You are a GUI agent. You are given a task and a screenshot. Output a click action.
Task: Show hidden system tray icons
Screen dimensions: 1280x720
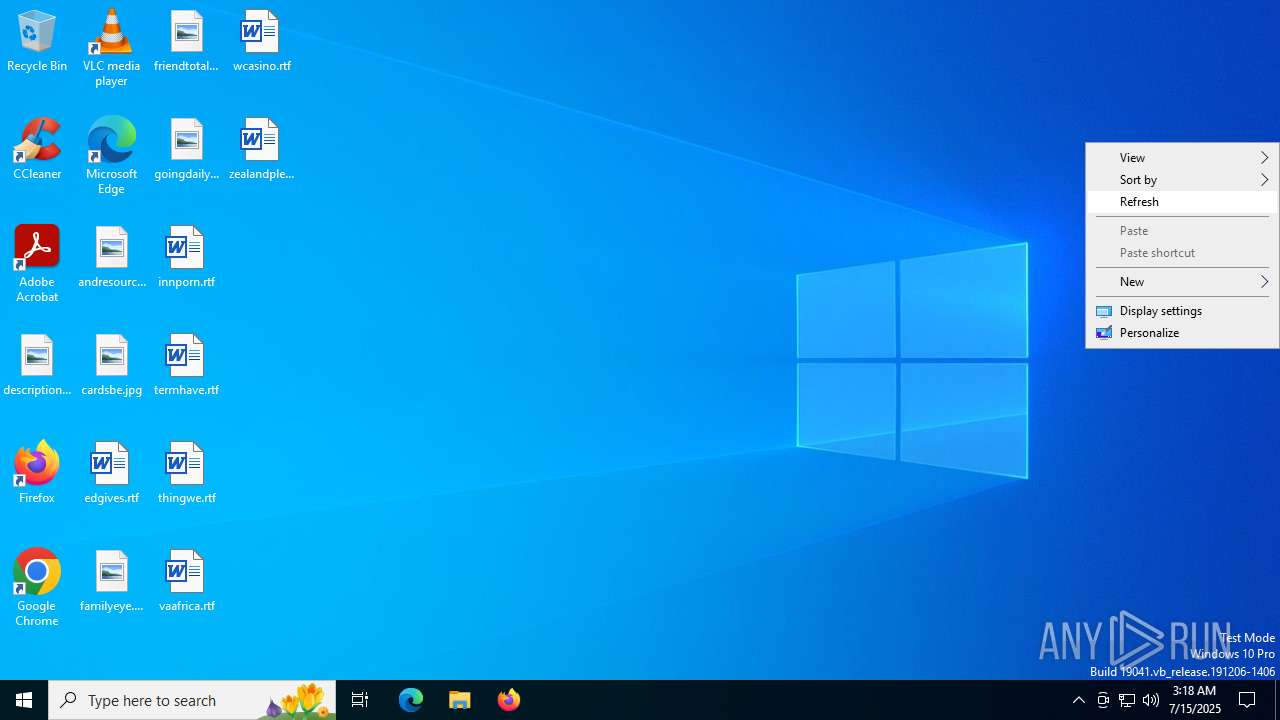1078,700
